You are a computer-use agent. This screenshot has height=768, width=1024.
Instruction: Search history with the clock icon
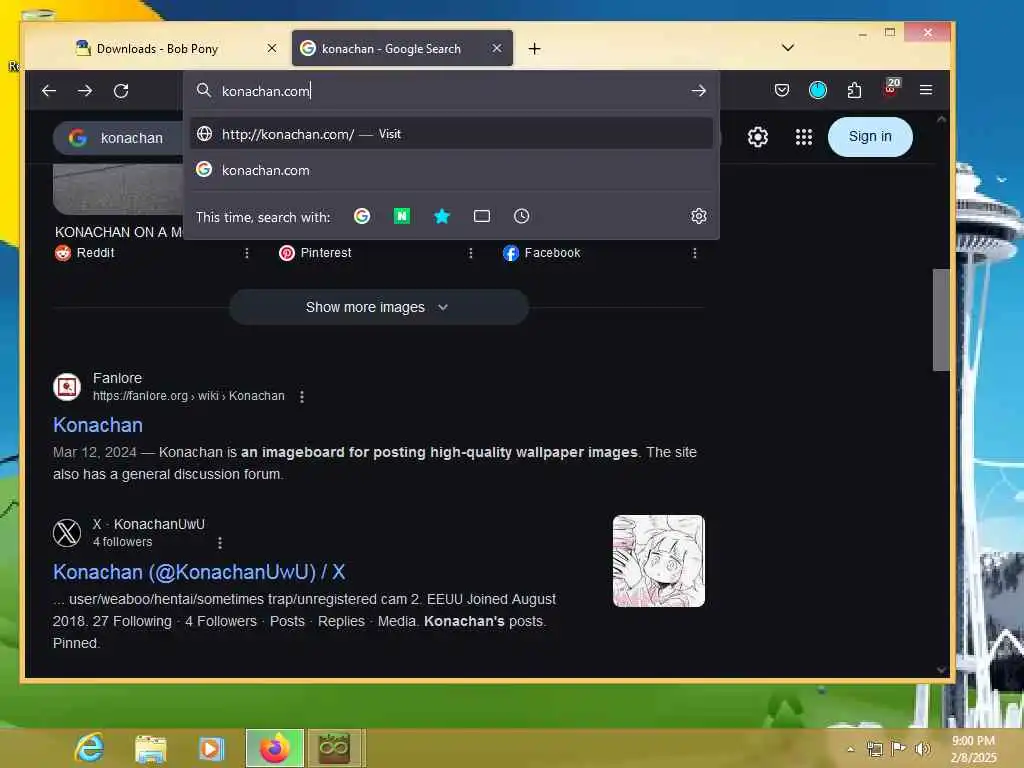(x=521, y=216)
